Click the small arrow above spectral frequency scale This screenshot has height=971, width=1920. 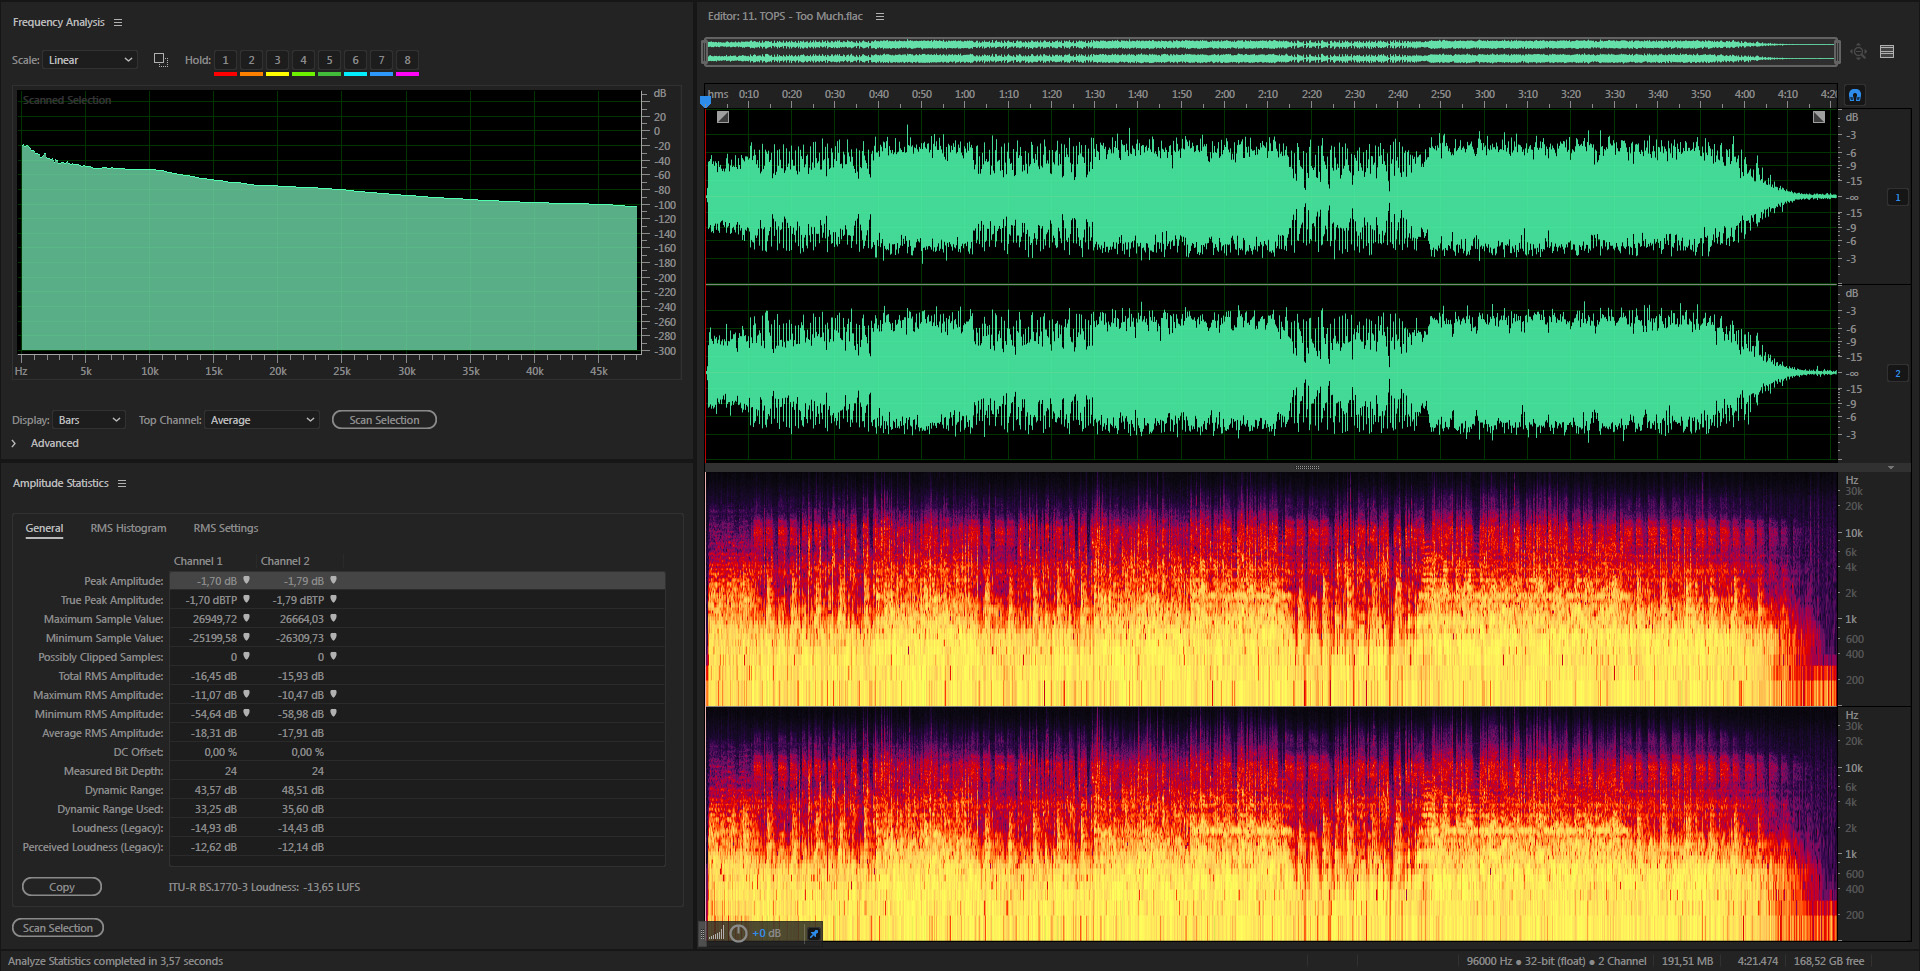pos(1891,467)
